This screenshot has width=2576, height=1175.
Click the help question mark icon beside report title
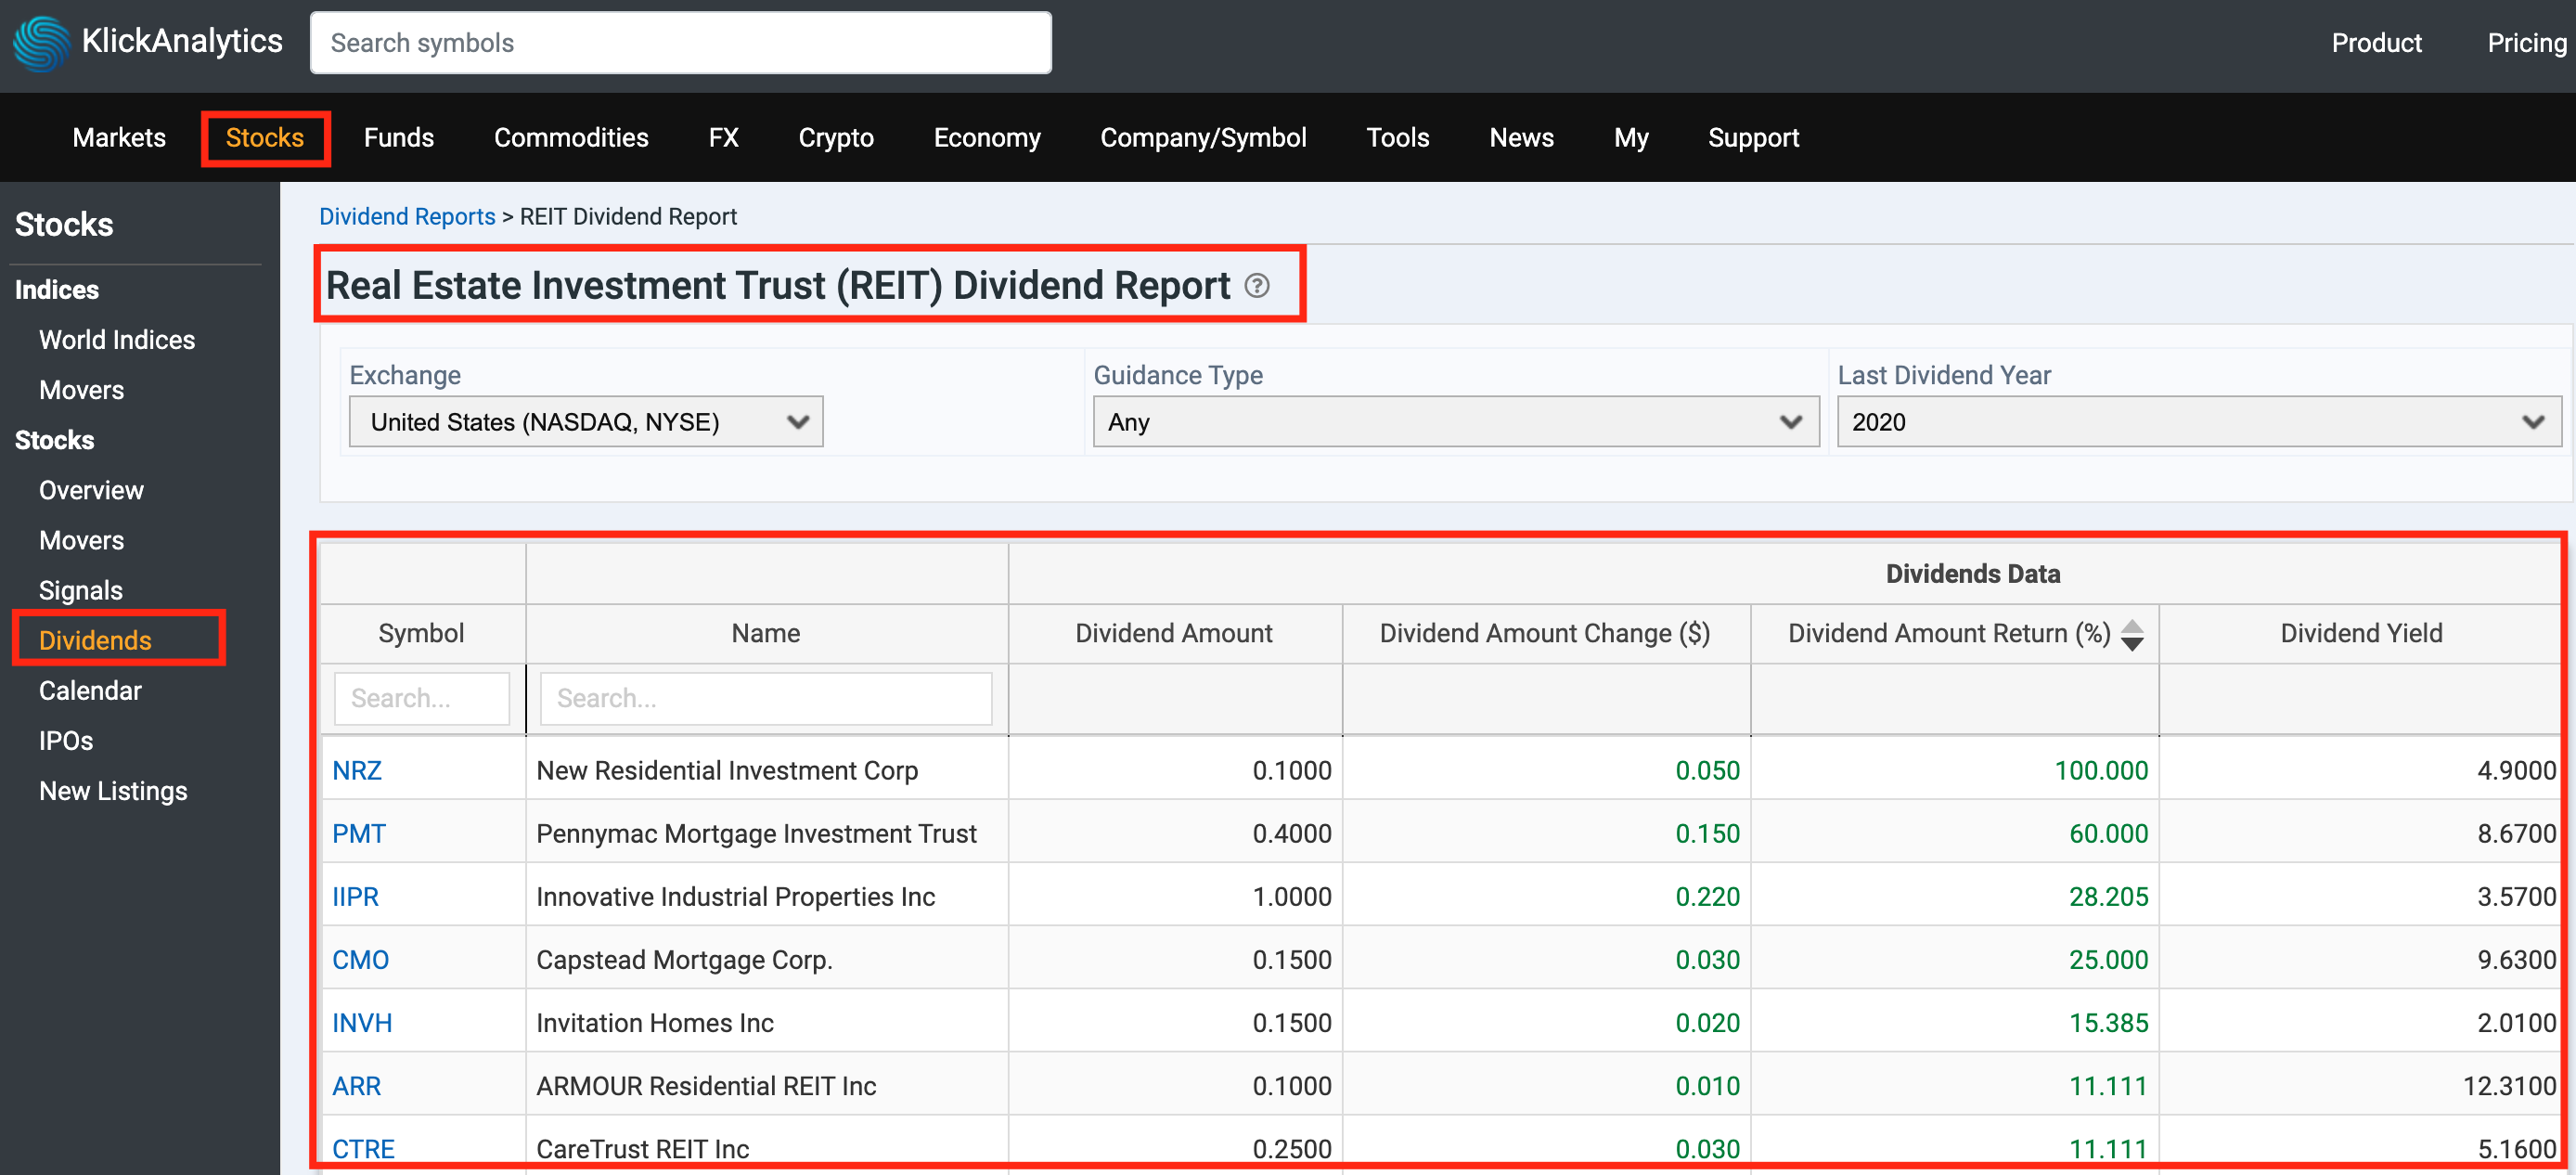point(1257,286)
